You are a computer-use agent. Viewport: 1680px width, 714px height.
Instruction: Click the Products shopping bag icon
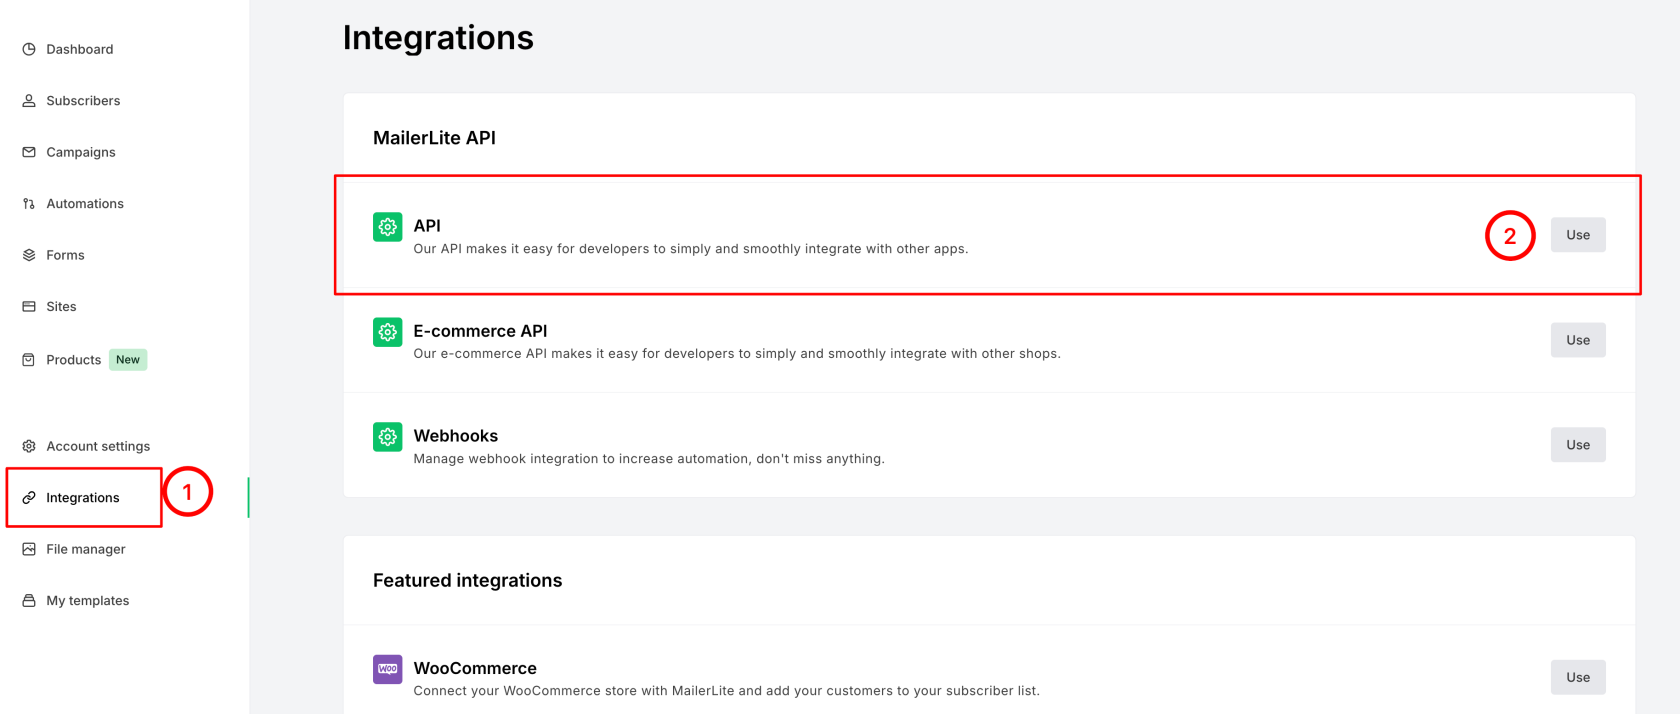pos(29,360)
